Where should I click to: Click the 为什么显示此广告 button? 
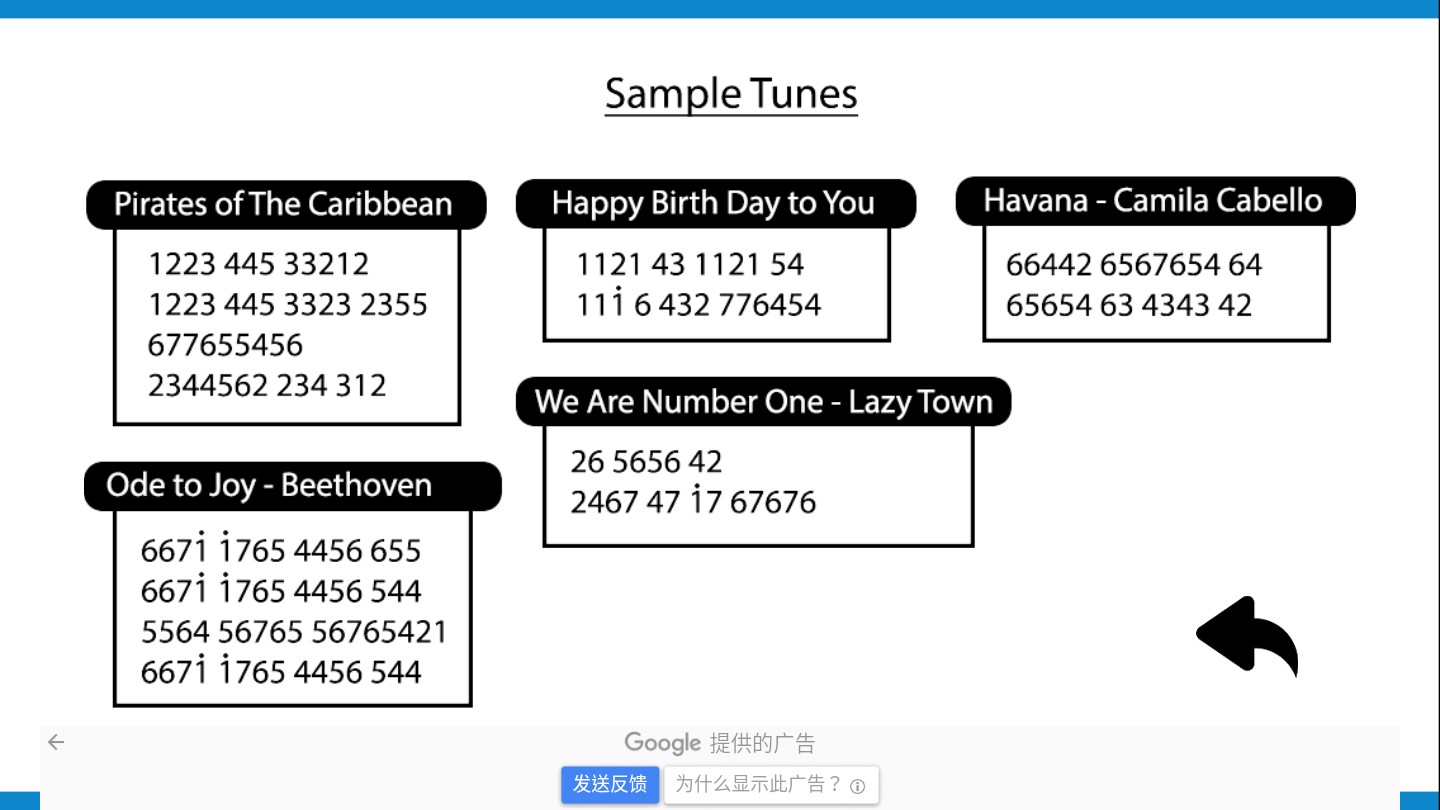(x=771, y=785)
